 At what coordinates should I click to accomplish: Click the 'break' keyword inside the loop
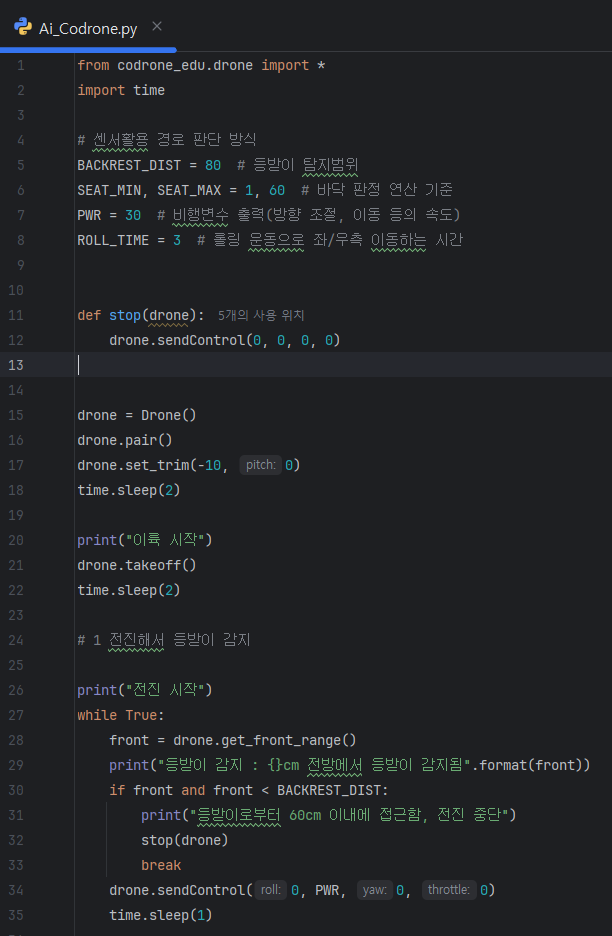click(x=161, y=865)
